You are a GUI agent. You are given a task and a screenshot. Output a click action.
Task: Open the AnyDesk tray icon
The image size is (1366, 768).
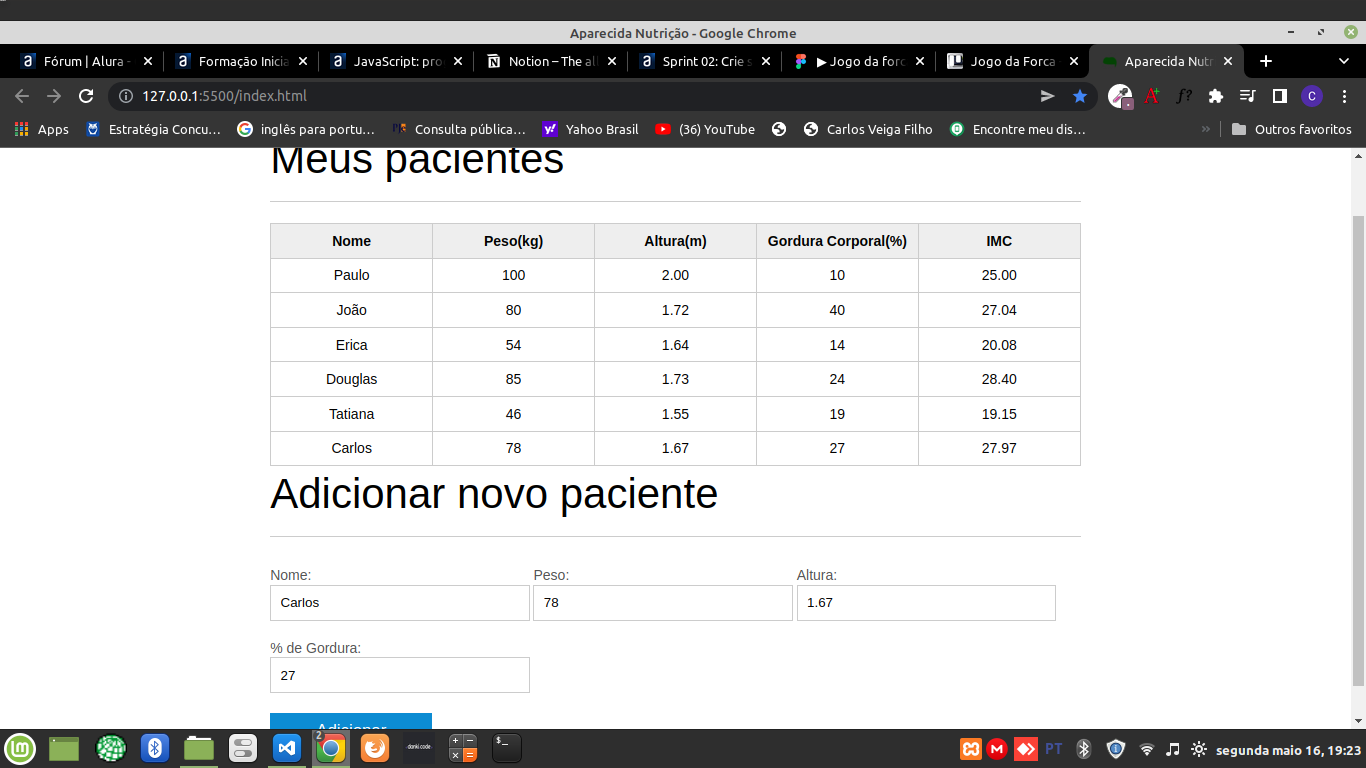(x=1025, y=748)
